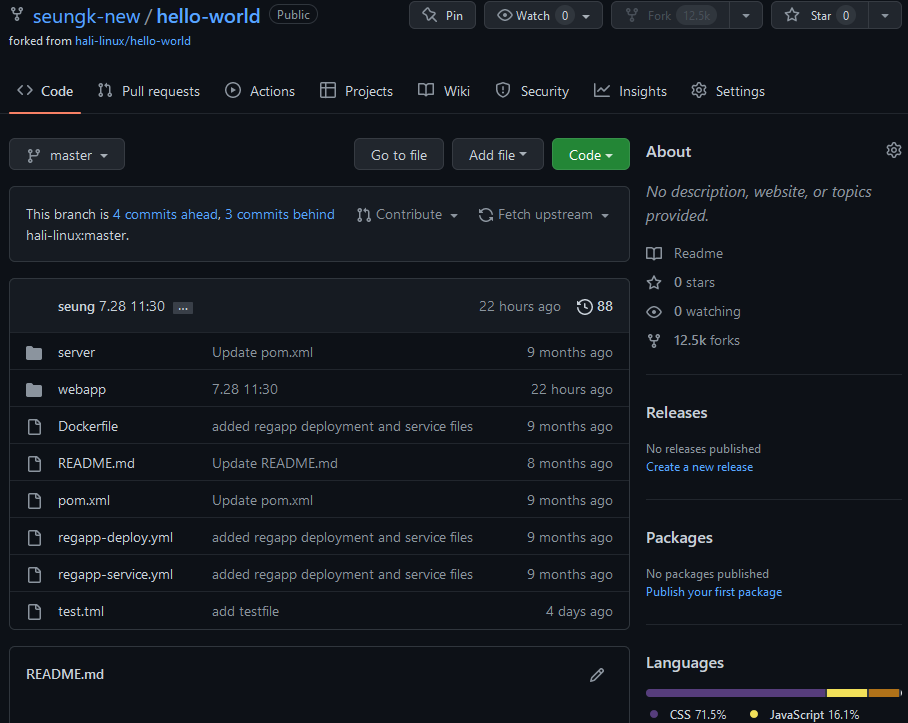Image resolution: width=908 pixels, height=723 pixels.
Task: Pin the repository with the Pin button
Action: point(442,15)
